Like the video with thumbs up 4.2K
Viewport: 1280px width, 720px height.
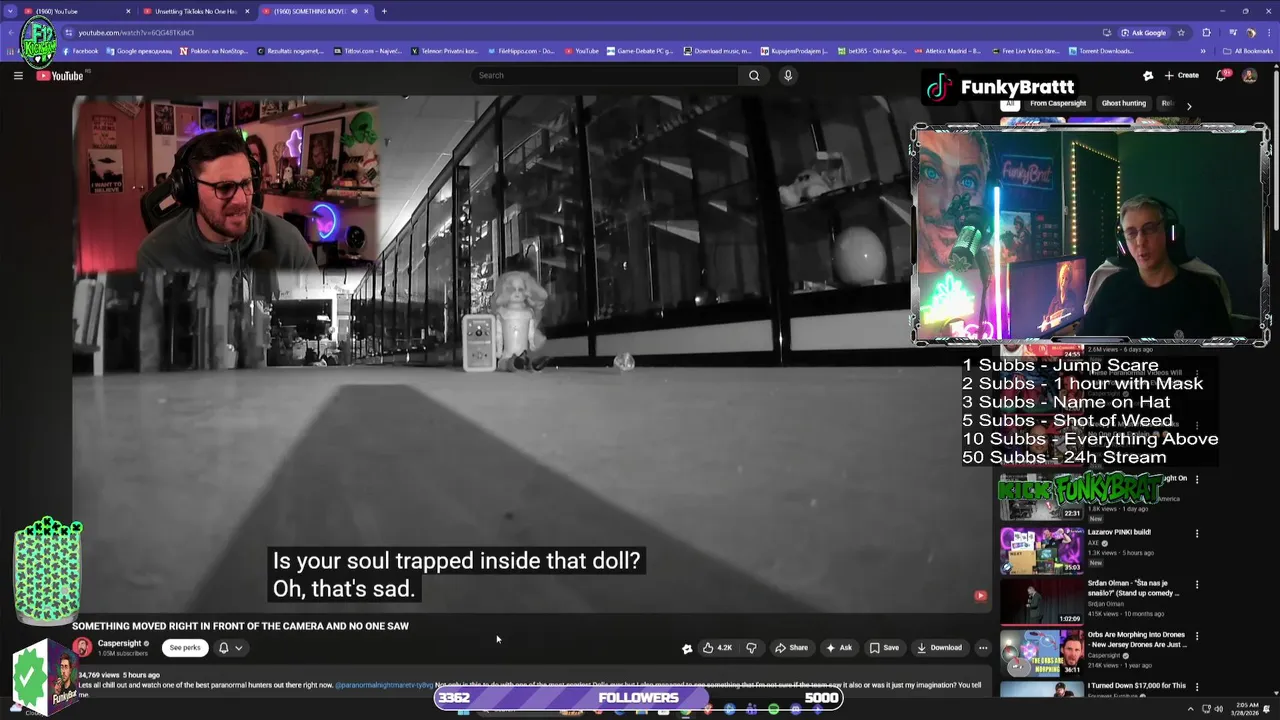pos(717,647)
